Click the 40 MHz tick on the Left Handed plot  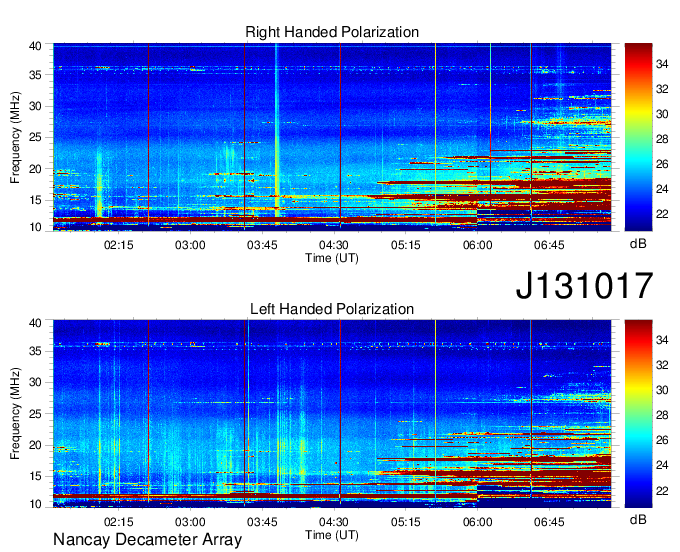click(35, 323)
